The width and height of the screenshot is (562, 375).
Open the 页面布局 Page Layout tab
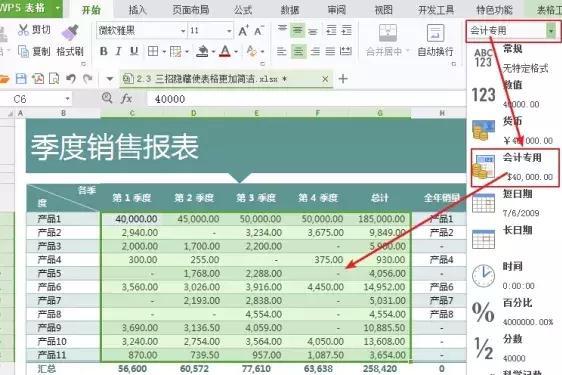[190, 9]
